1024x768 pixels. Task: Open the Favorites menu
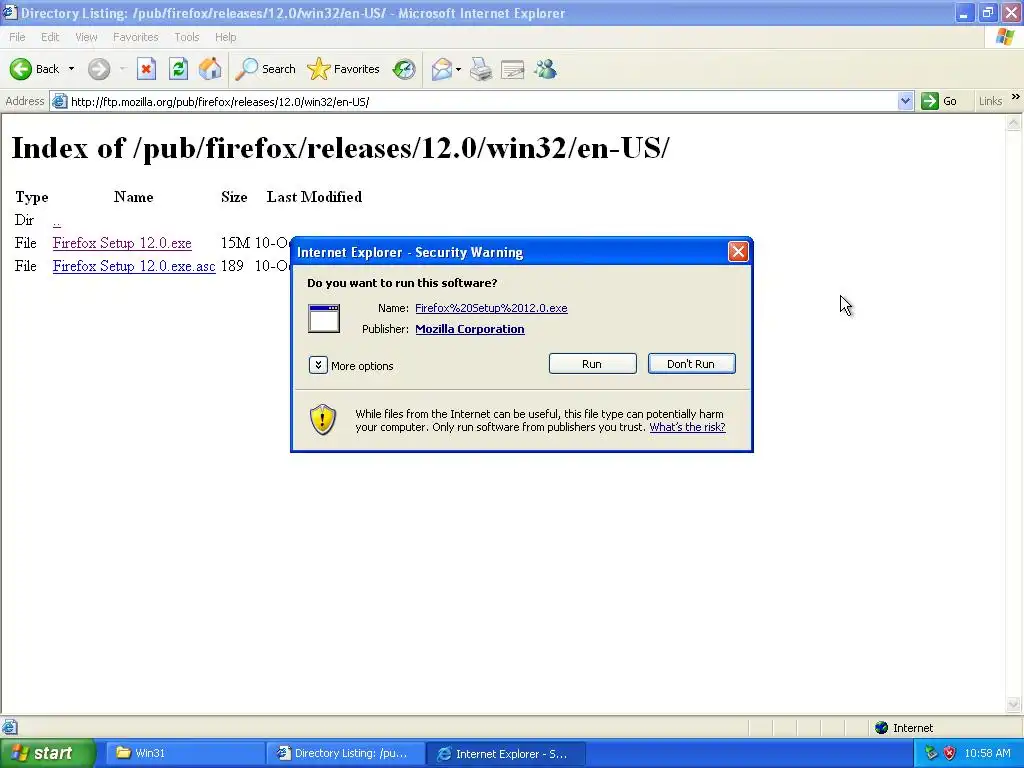pos(135,37)
